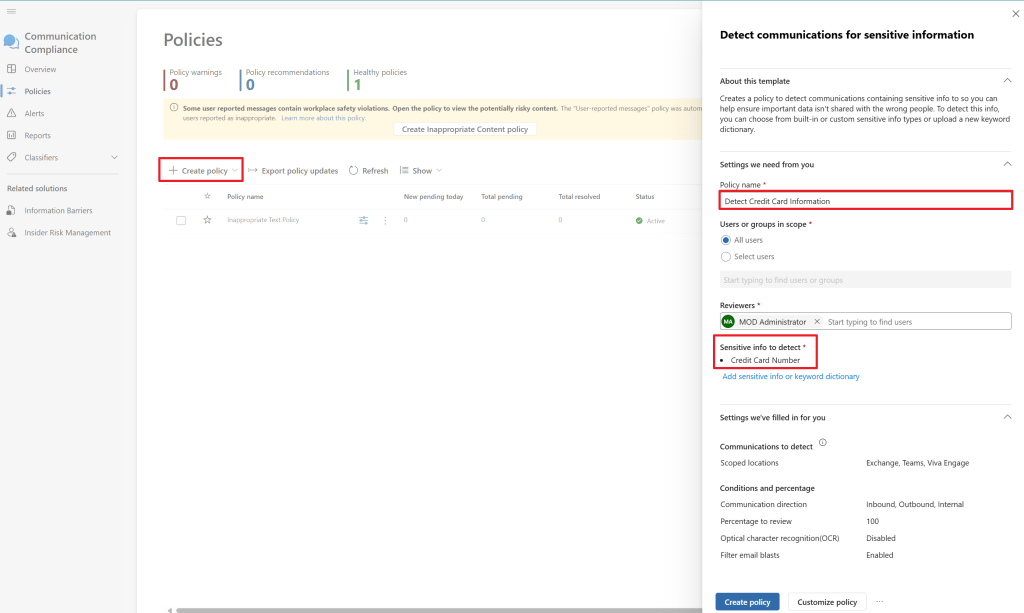
Task: Select the All users radio button
Action: (x=726, y=240)
